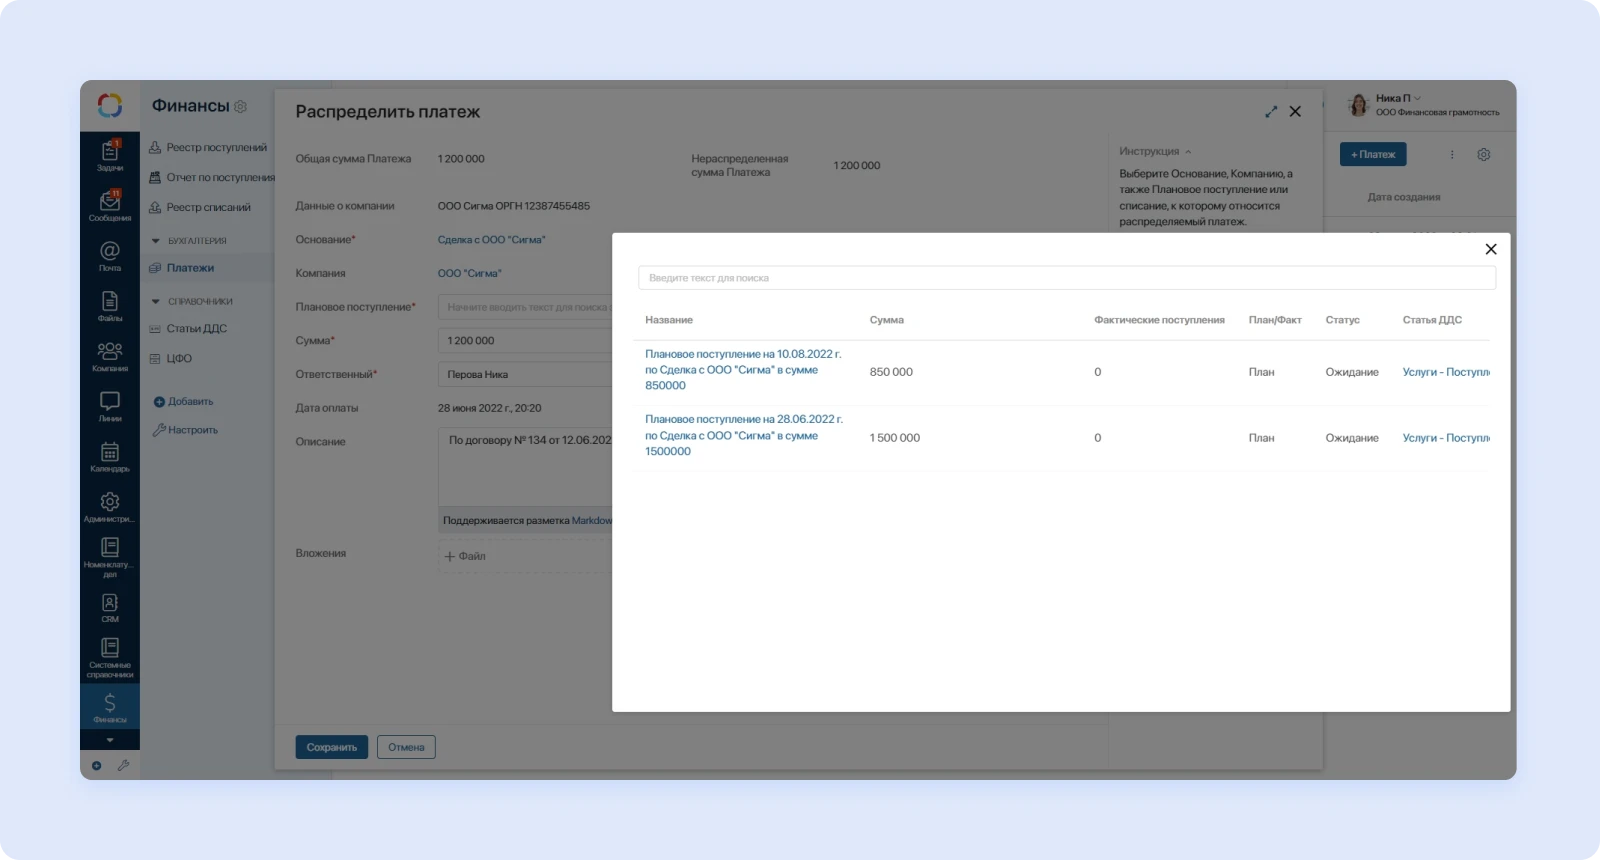Expand the payment form to fullscreen
Image resolution: width=1600 pixels, height=860 pixels.
(1271, 112)
